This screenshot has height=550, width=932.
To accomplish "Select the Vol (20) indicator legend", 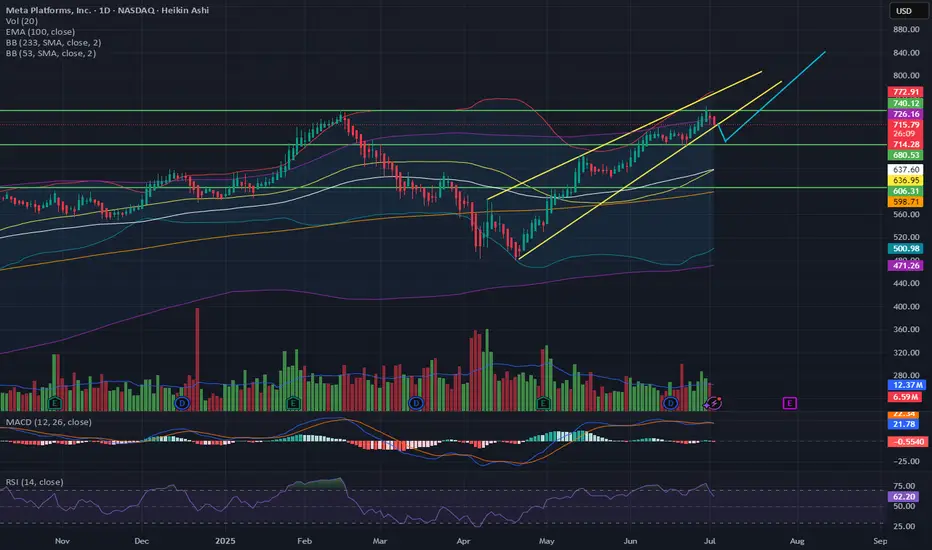I will pos(22,21).
